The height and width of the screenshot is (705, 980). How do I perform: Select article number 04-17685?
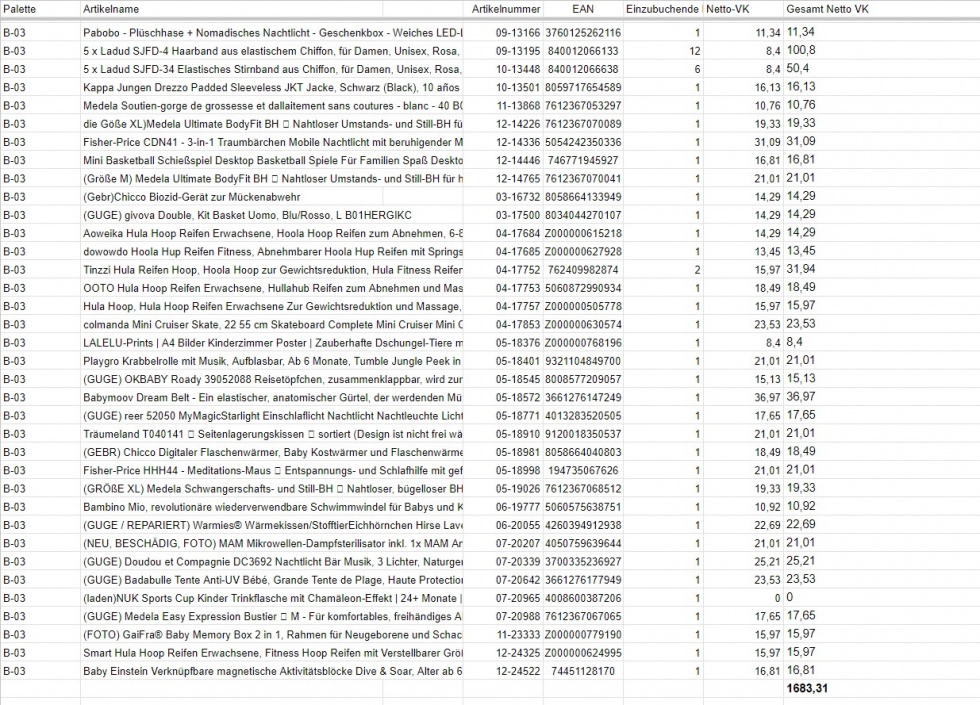(518, 251)
